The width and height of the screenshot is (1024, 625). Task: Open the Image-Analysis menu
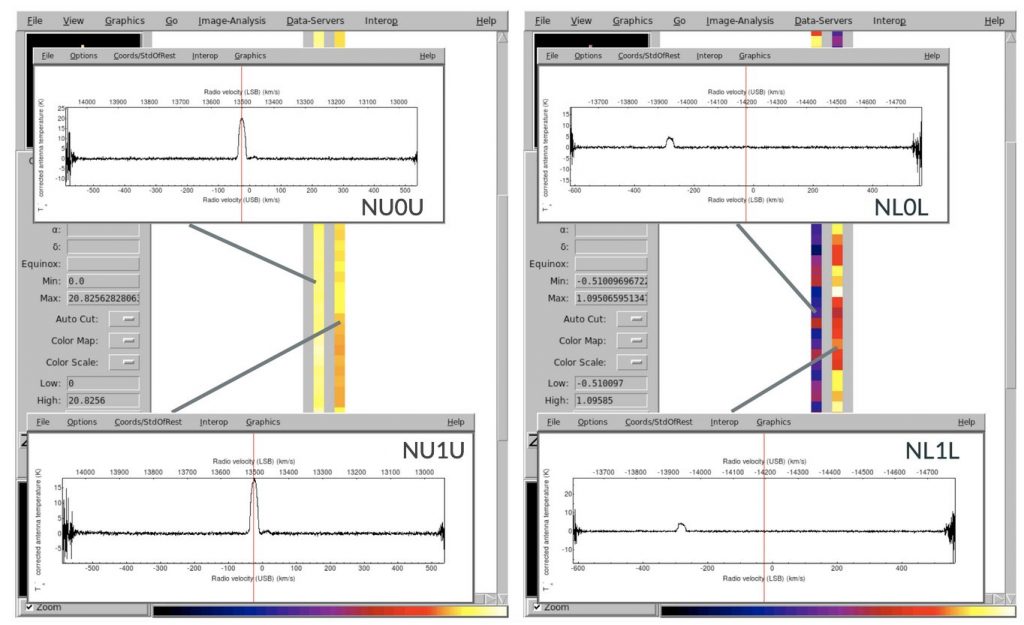(x=231, y=20)
